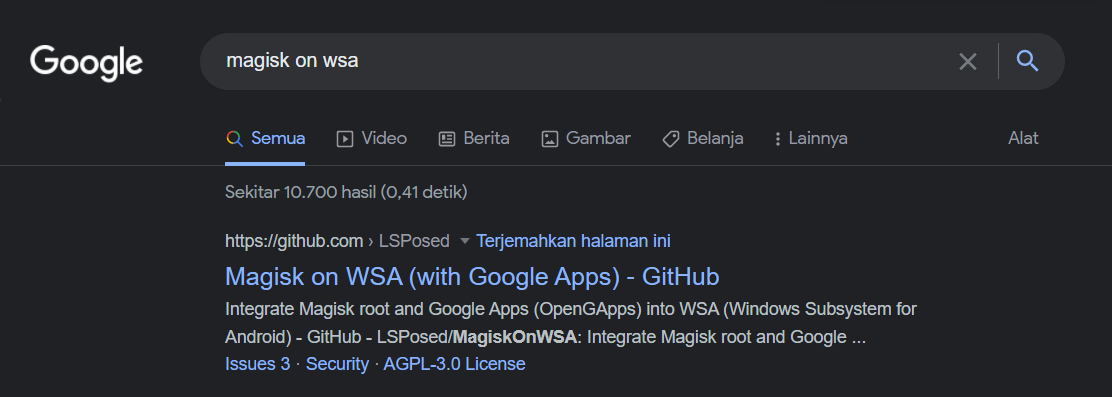Go to the Belanja tab

703,139
